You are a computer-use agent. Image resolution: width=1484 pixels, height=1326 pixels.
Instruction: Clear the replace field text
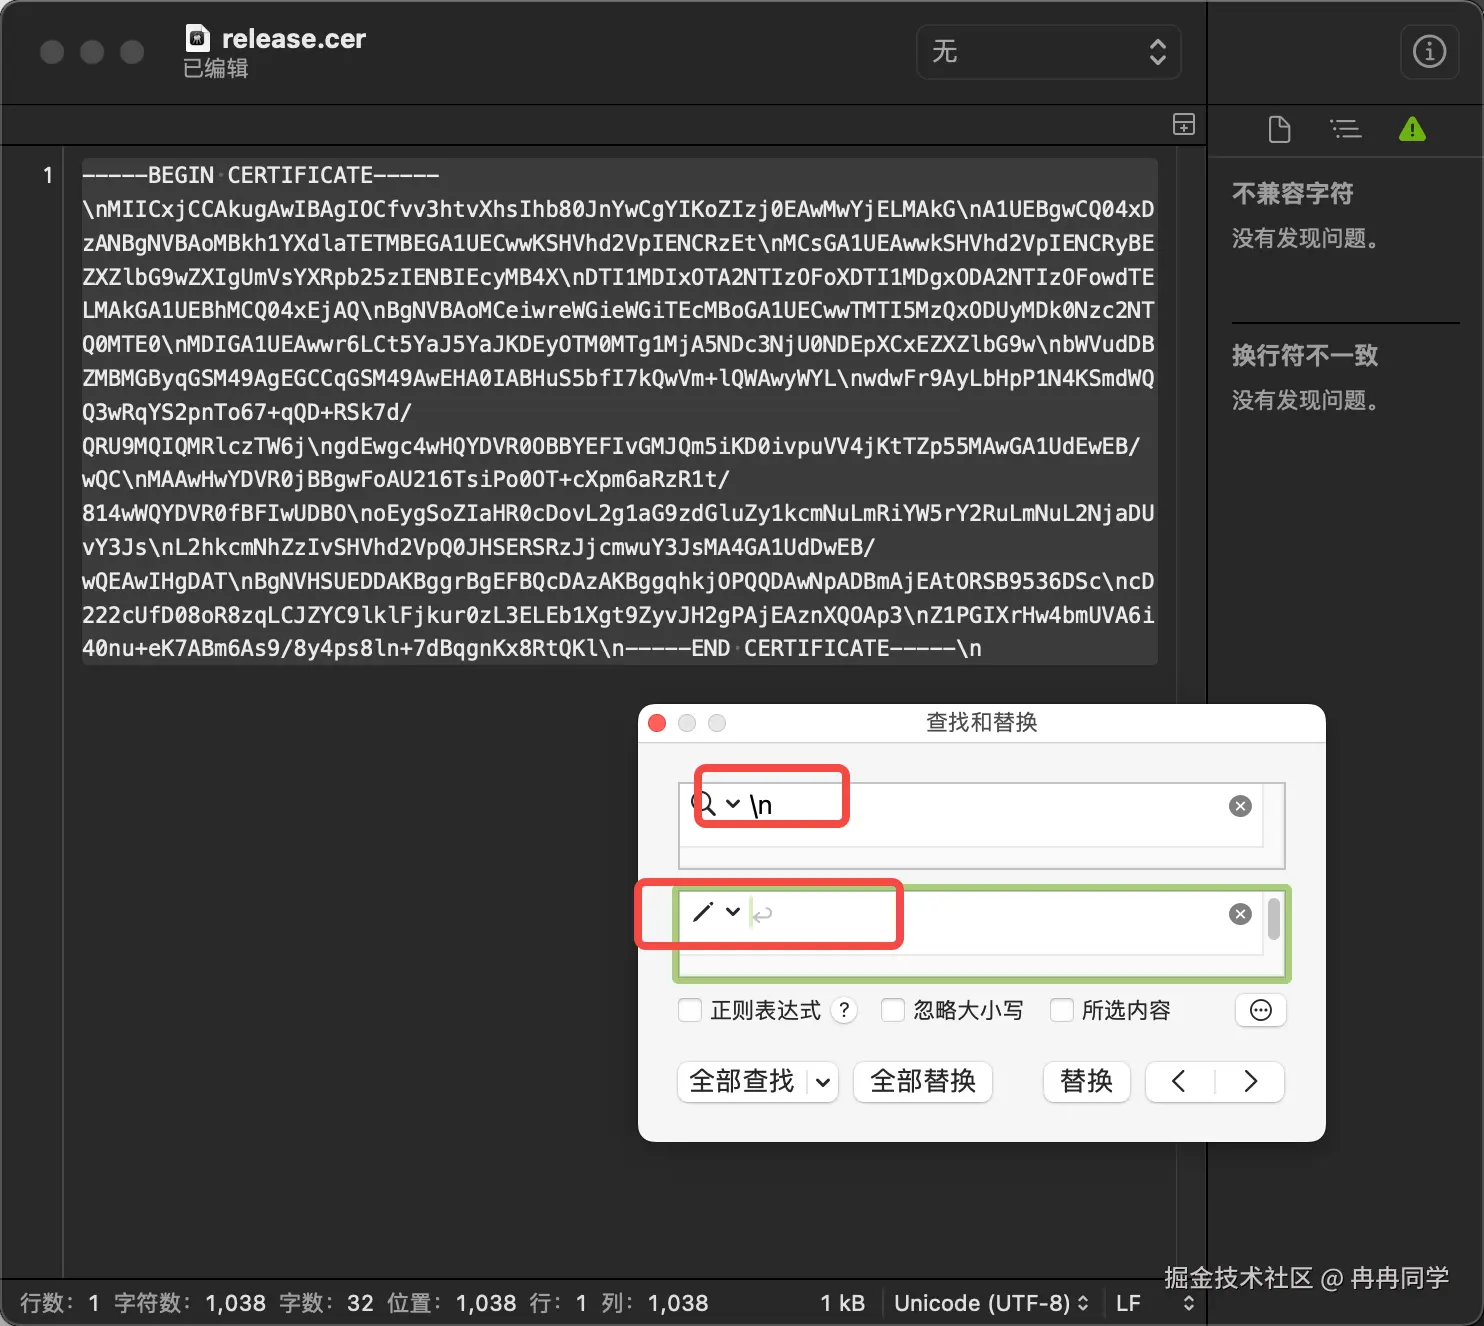(1240, 914)
